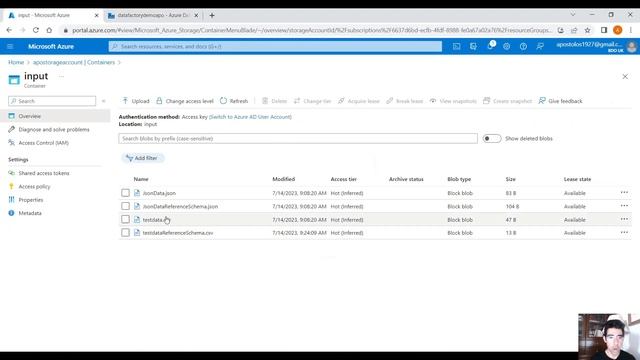Screen dimensions: 640x360
Task: Open portal settings gear
Action: click(x=507, y=47)
